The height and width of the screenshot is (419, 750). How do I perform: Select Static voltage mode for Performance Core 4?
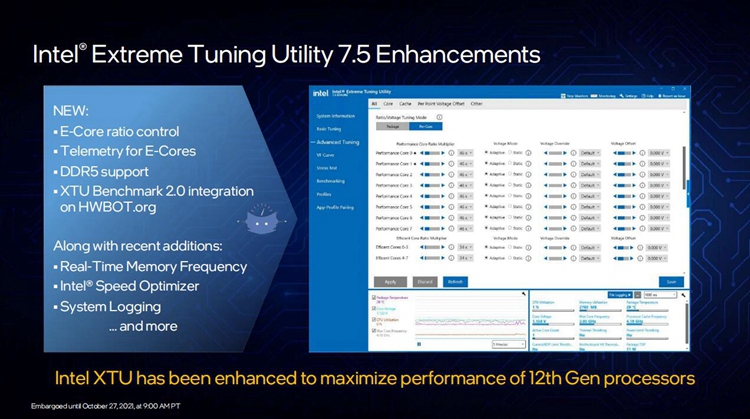pos(516,196)
